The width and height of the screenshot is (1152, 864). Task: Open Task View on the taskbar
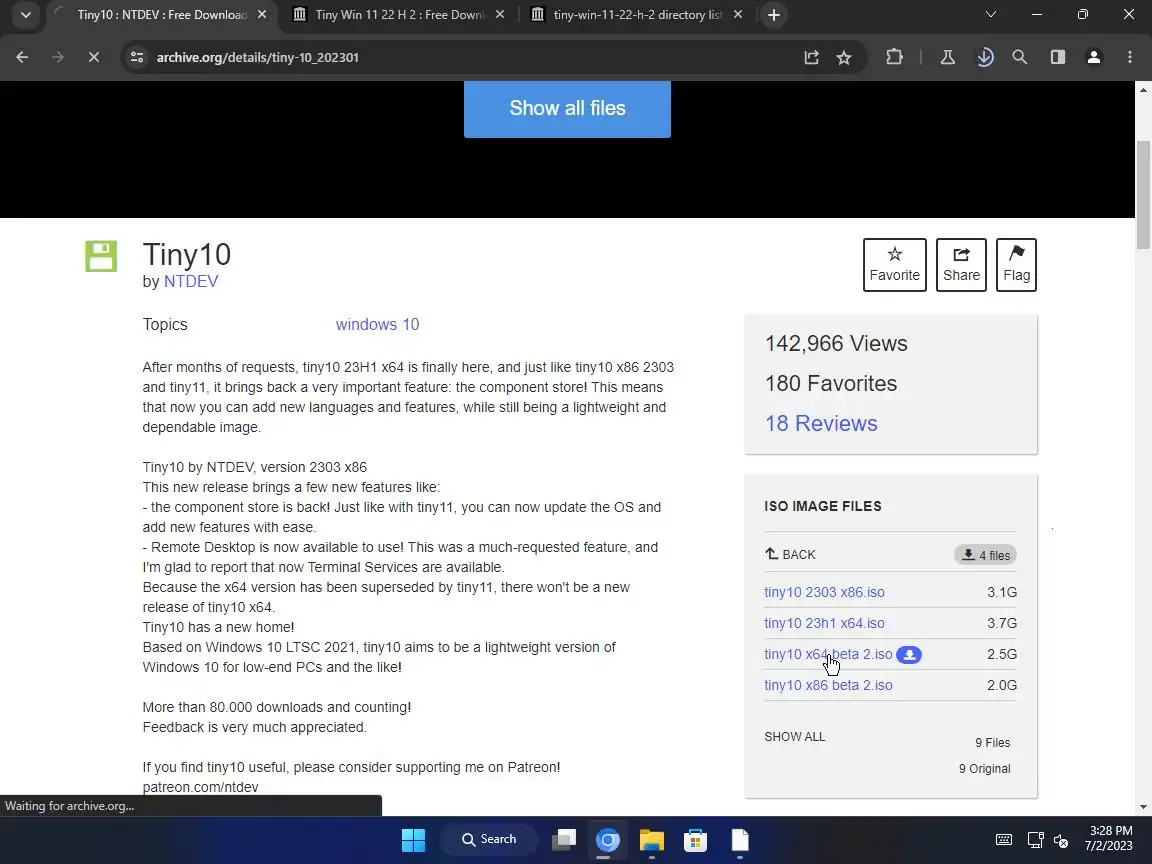(564, 840)
